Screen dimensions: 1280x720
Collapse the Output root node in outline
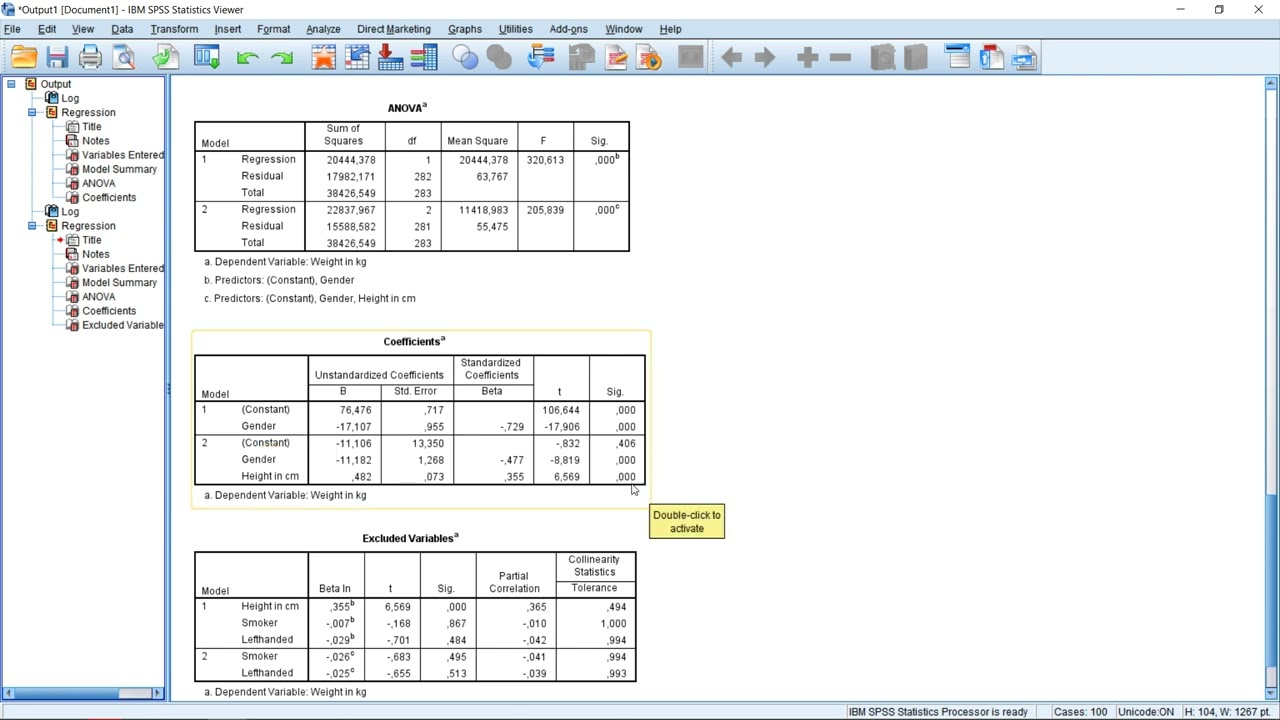11,84
